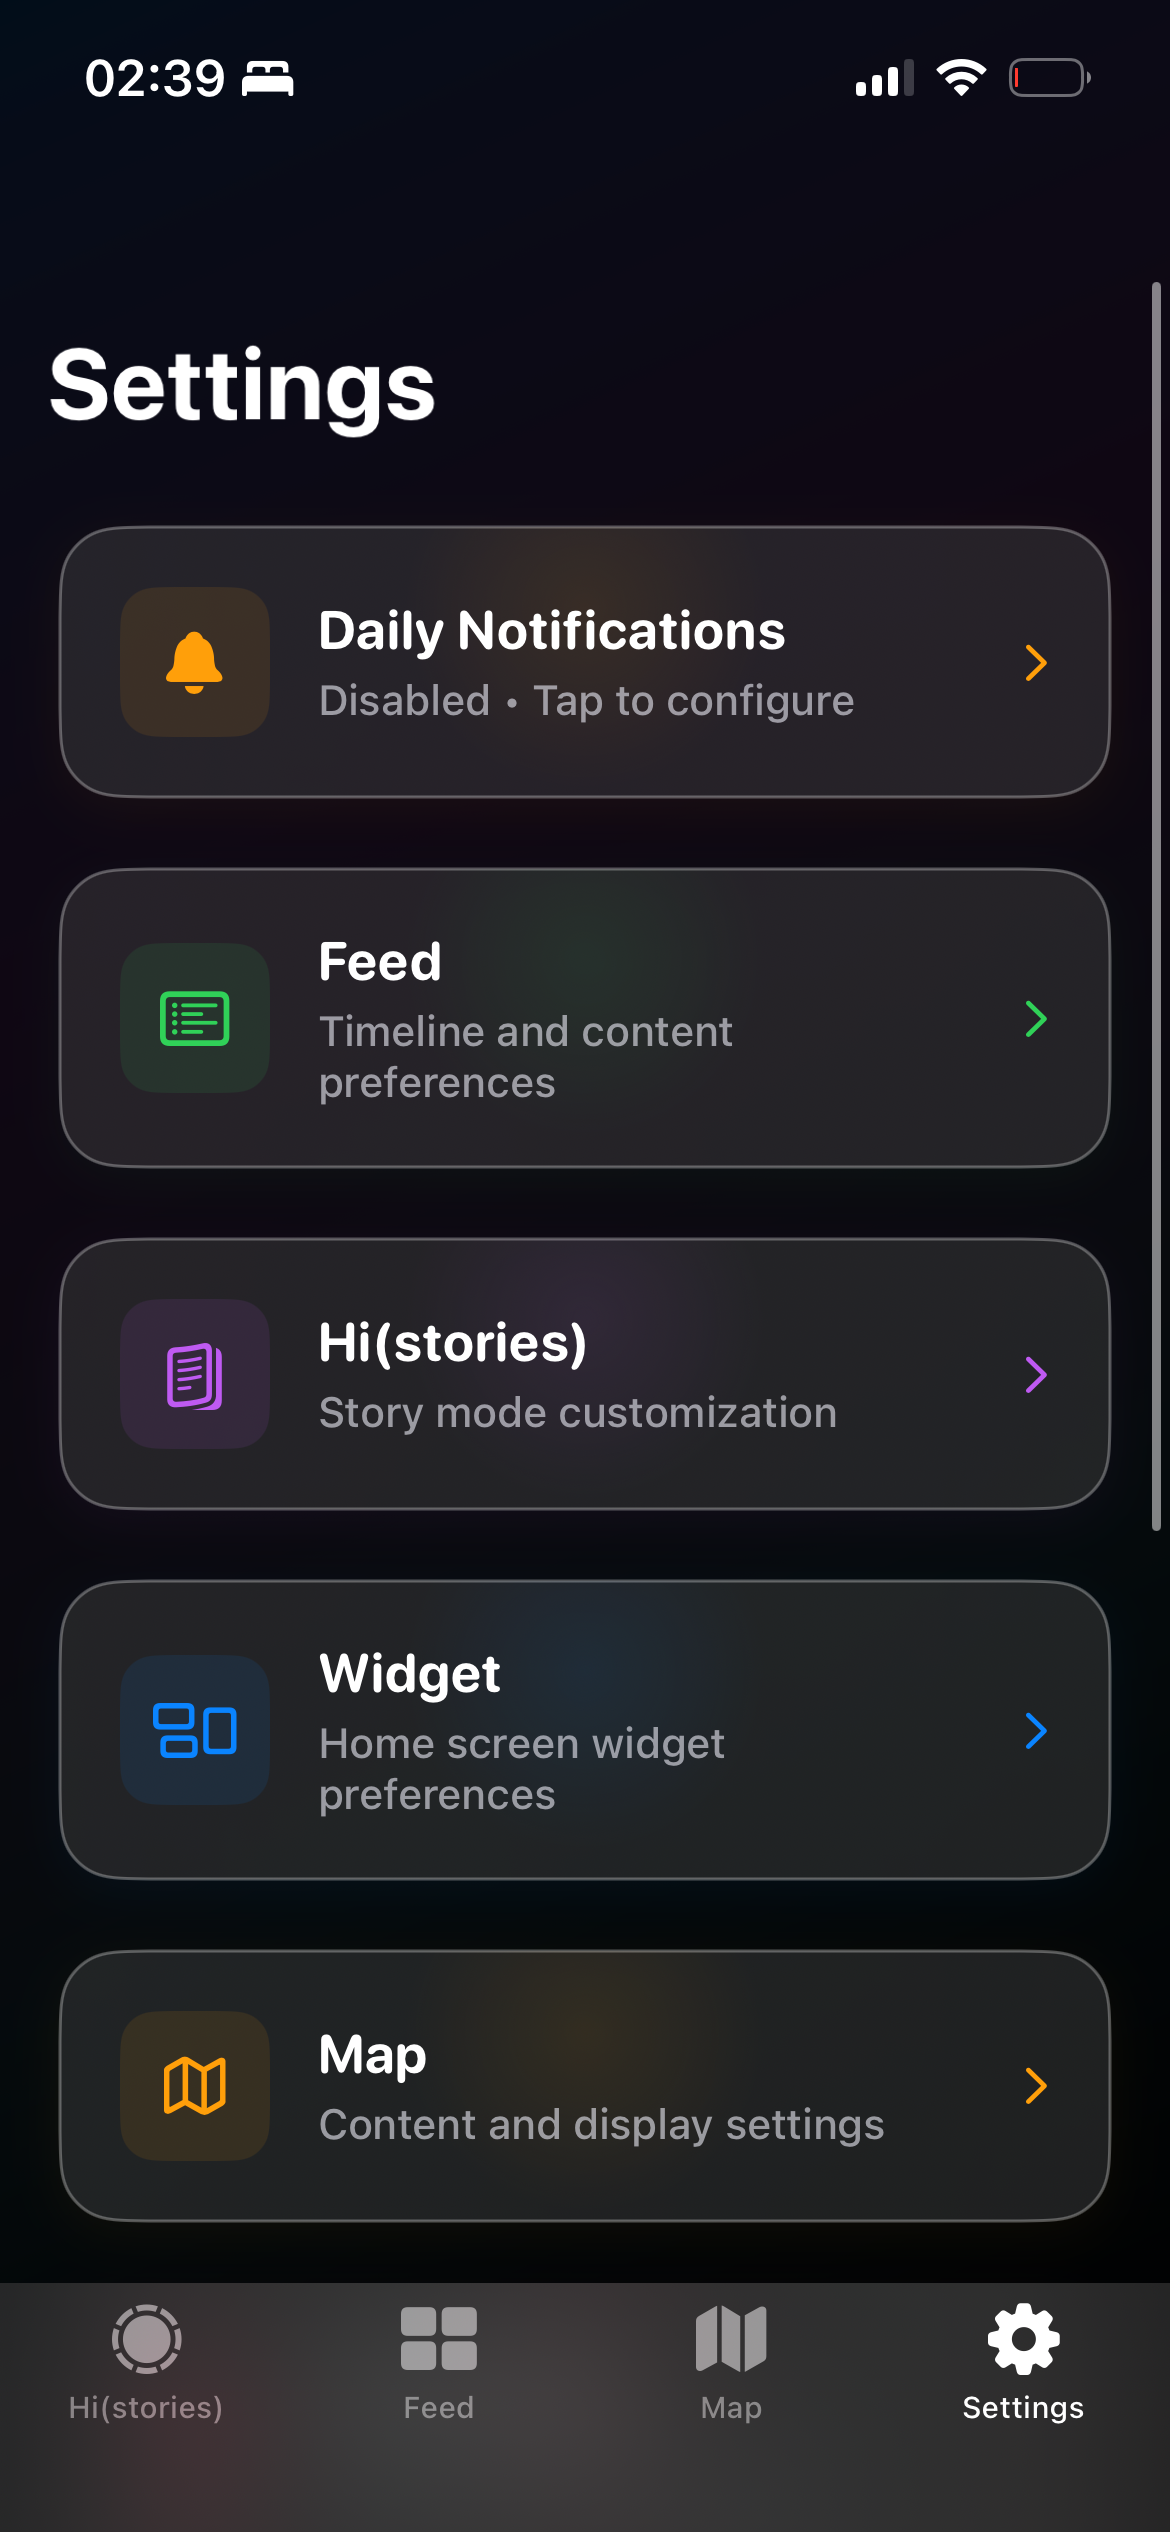Screen dimensions: 1170x2532
Task: Open Map settings via orange chevron
Action: coord(1036,2086)
